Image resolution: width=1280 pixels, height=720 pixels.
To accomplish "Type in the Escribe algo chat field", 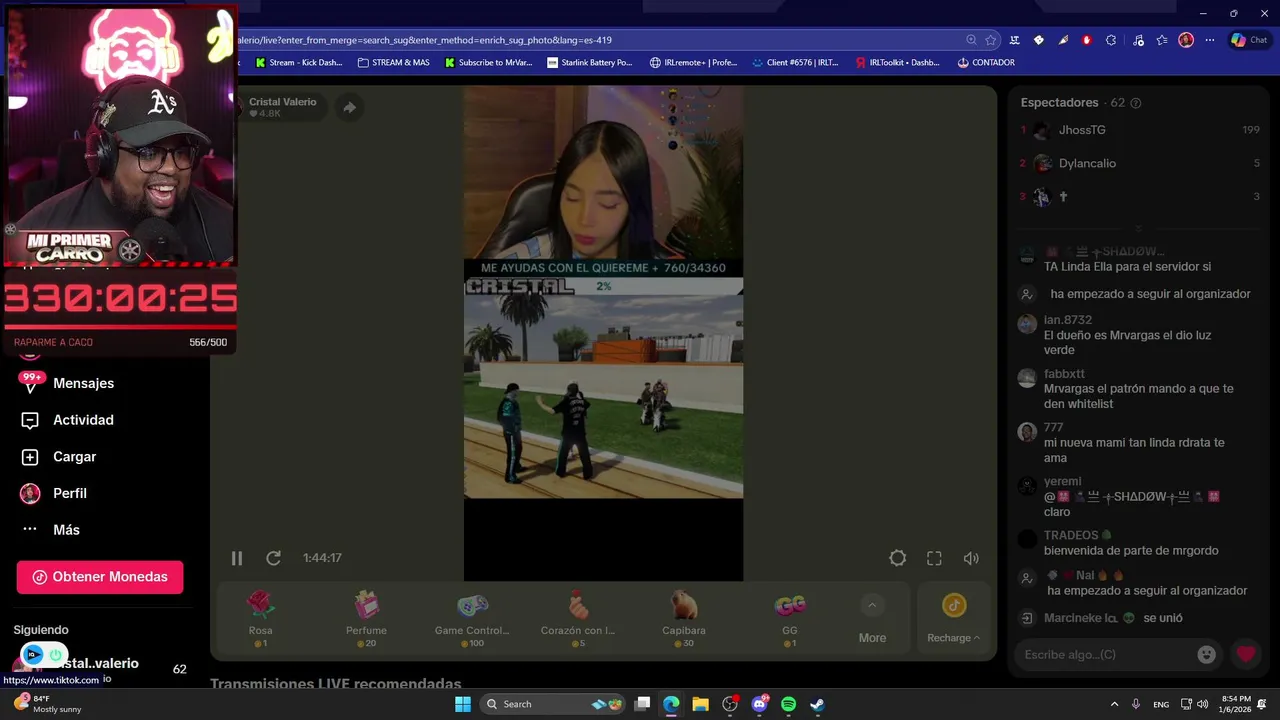I will [x=1104, y=654].
